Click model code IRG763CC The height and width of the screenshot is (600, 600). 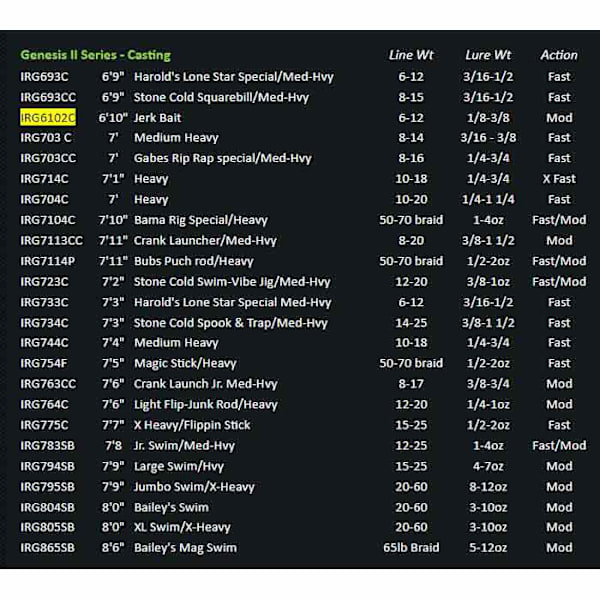coord(48,384)
